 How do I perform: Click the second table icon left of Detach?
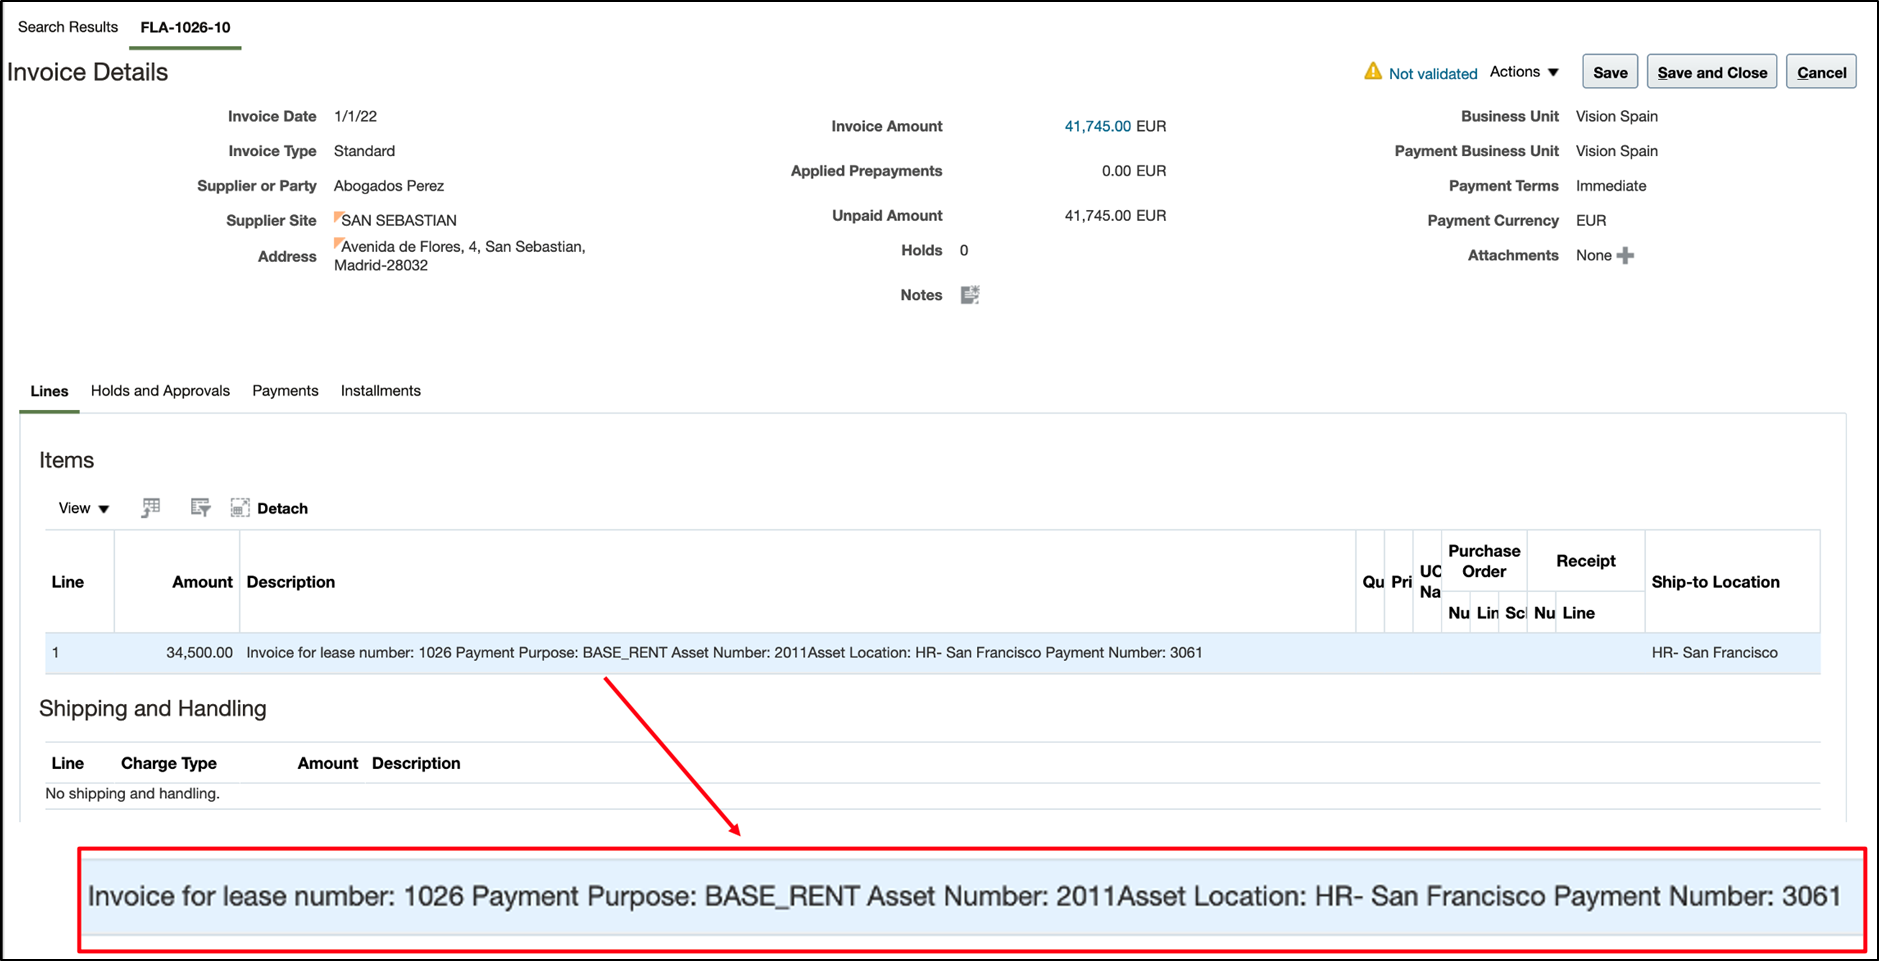[200, 508]
